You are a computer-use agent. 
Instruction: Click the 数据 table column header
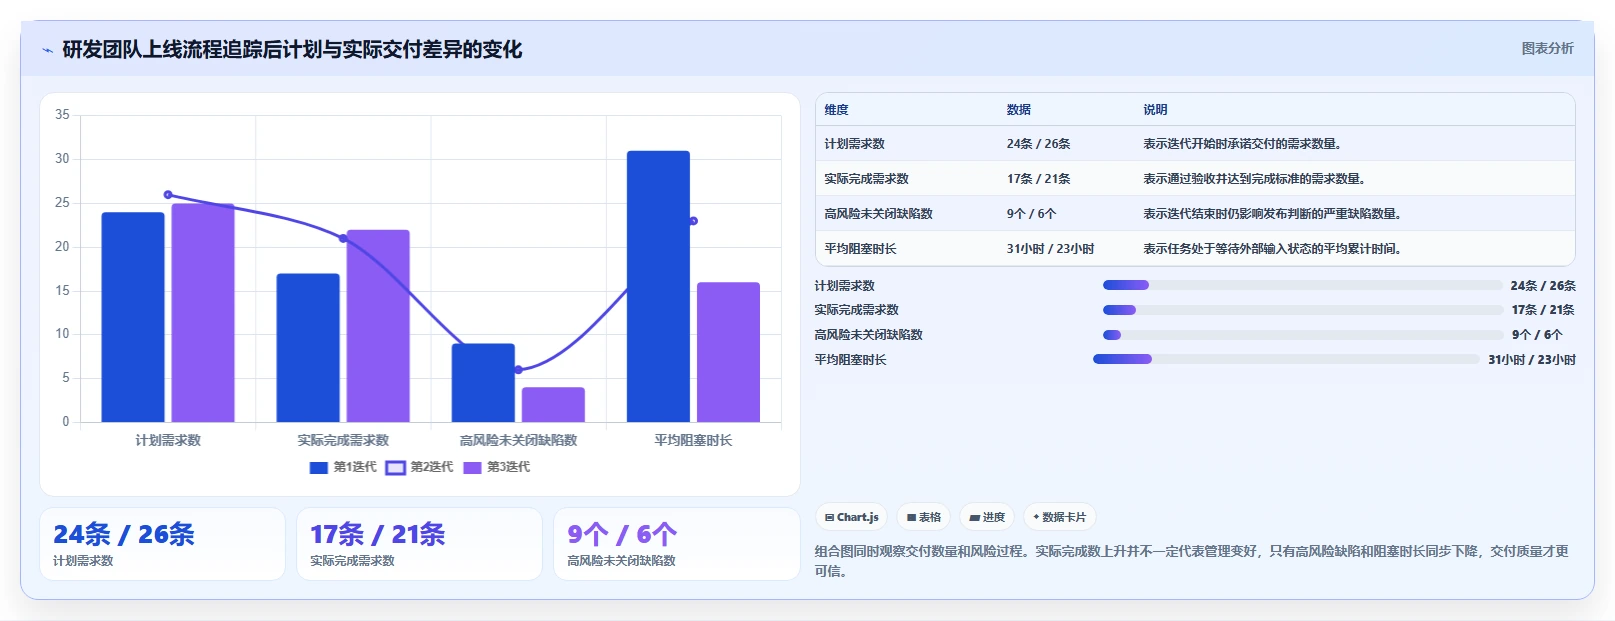tap(1019, 110)
